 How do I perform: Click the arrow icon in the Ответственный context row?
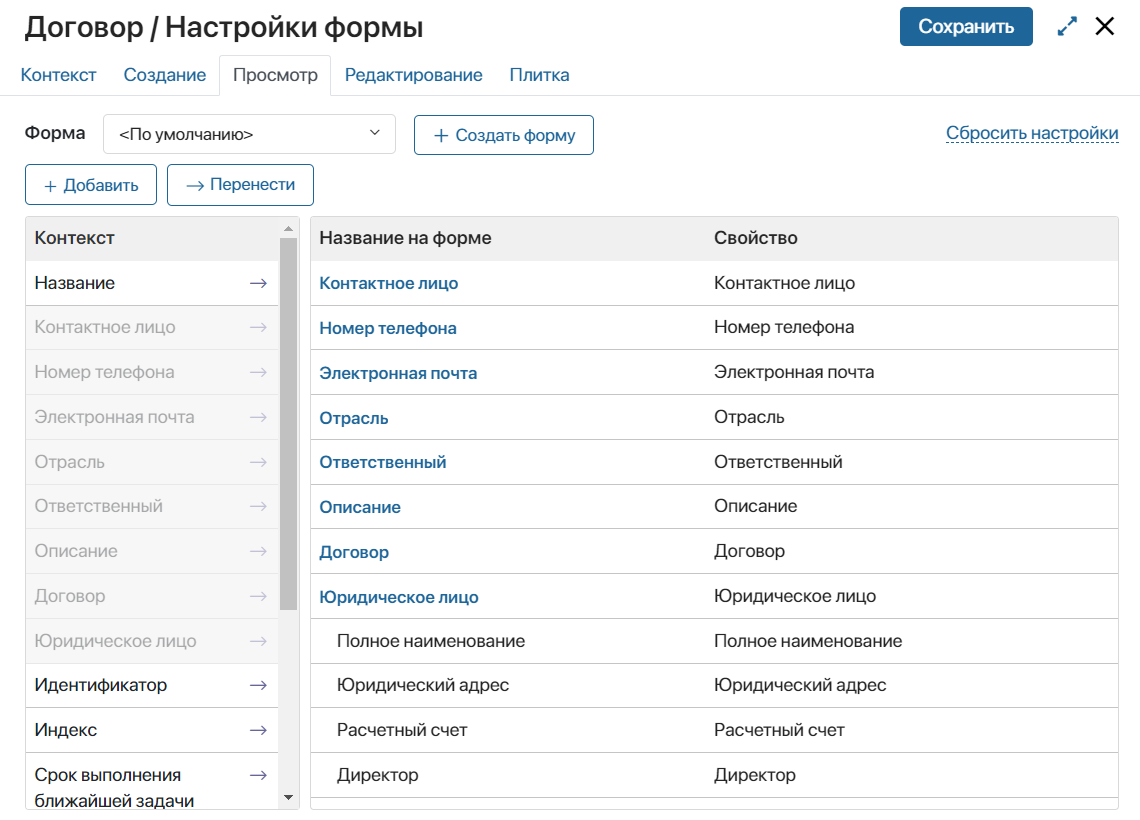pyautogui.click(x=258, y=506)
